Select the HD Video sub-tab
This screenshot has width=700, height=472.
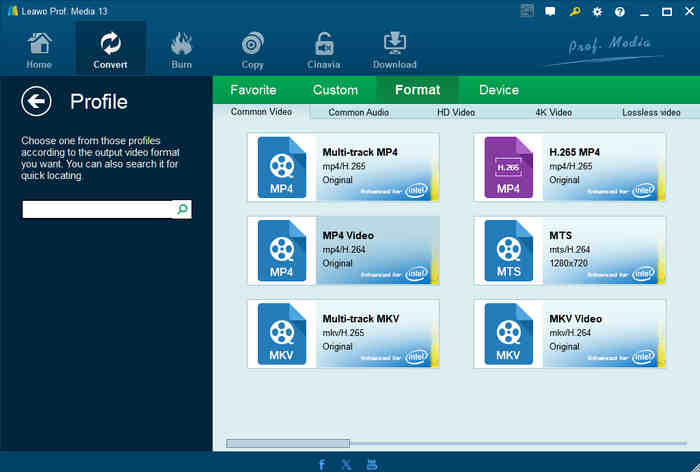click(456, 113)
